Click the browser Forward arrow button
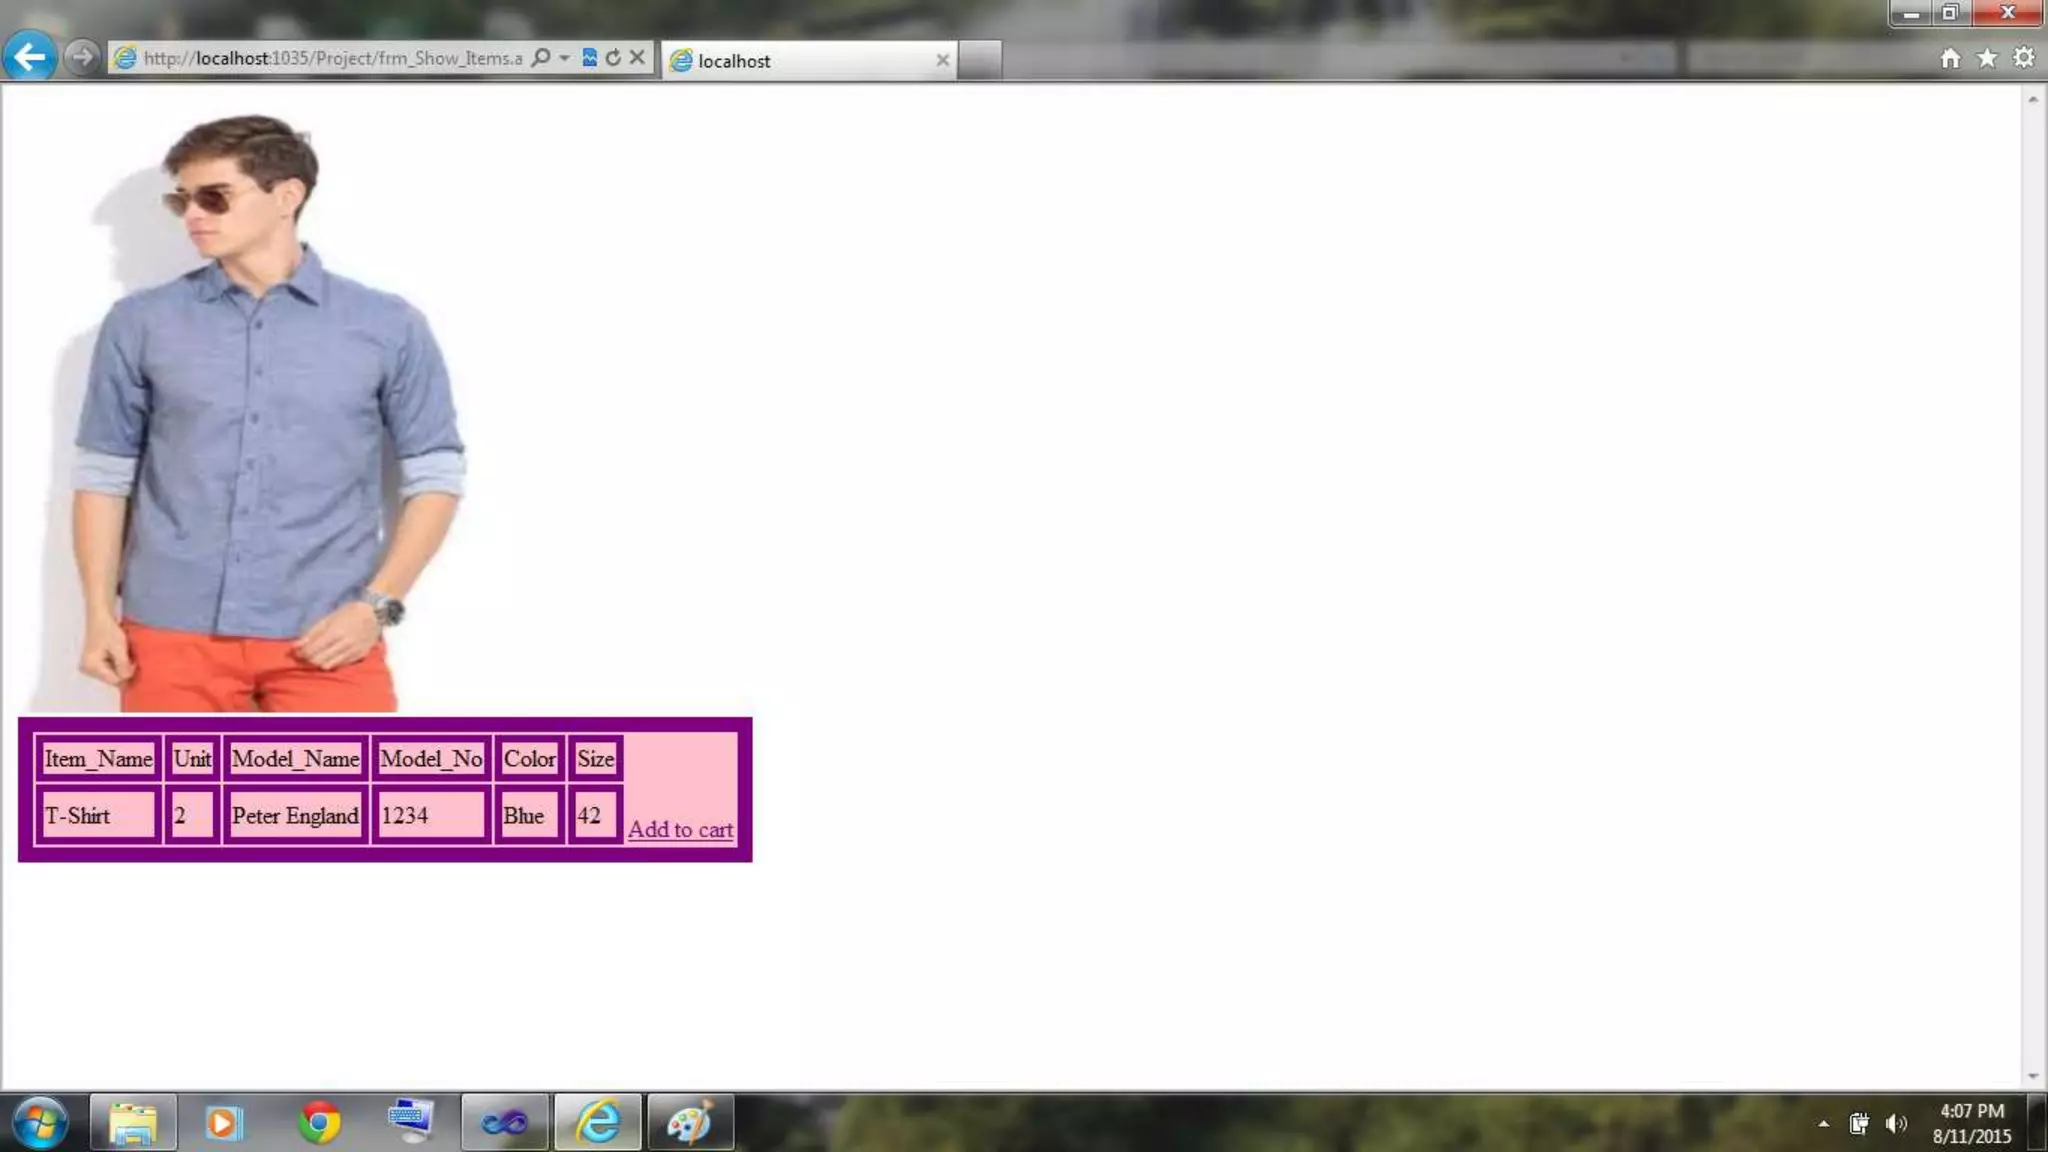2048x1152 pixels. pyautogui.click(x=83, y=57)
